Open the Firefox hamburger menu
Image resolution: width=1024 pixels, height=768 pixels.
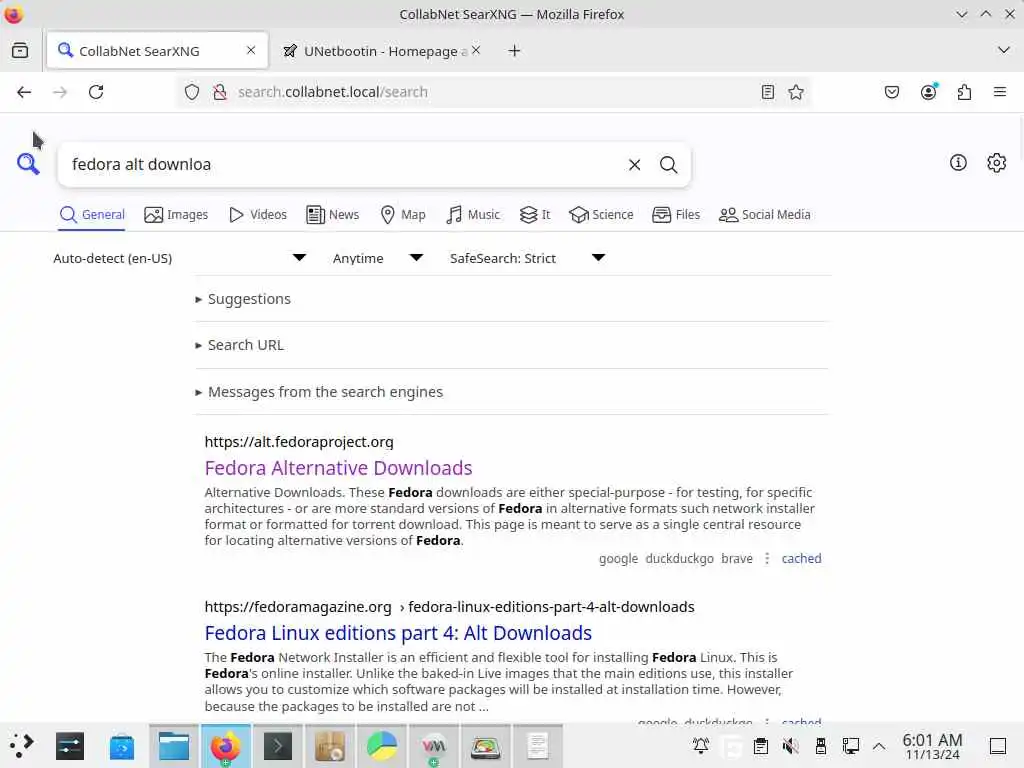coord(1000,92)
